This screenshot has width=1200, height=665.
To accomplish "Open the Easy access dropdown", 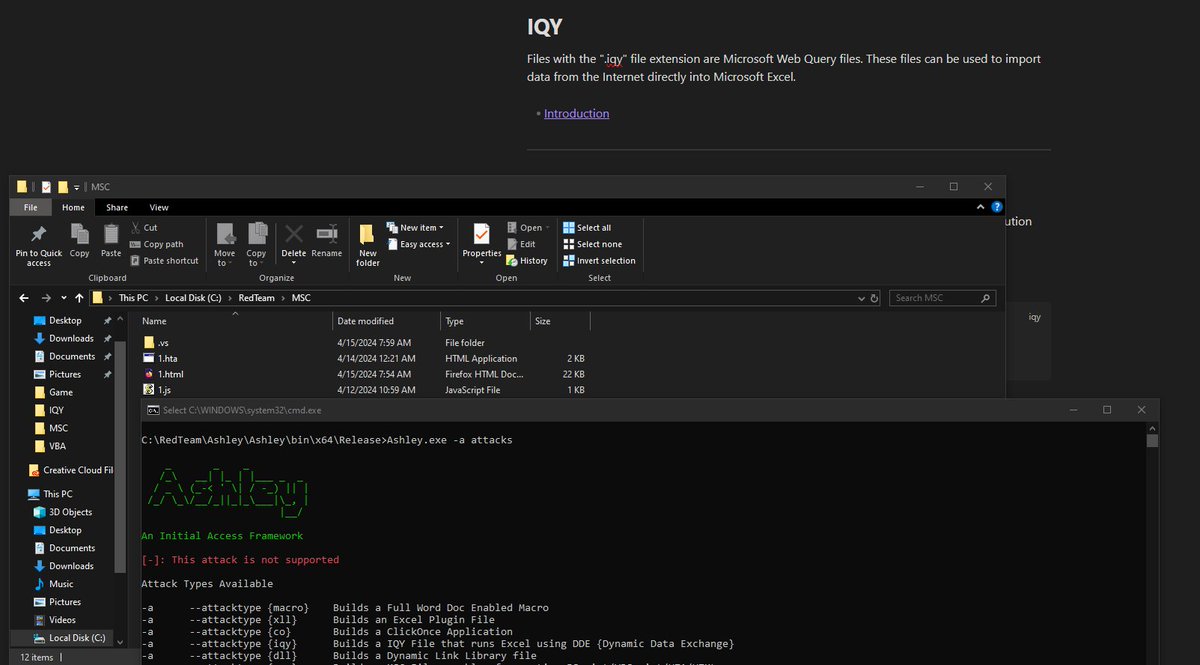I will pos(420,244).
